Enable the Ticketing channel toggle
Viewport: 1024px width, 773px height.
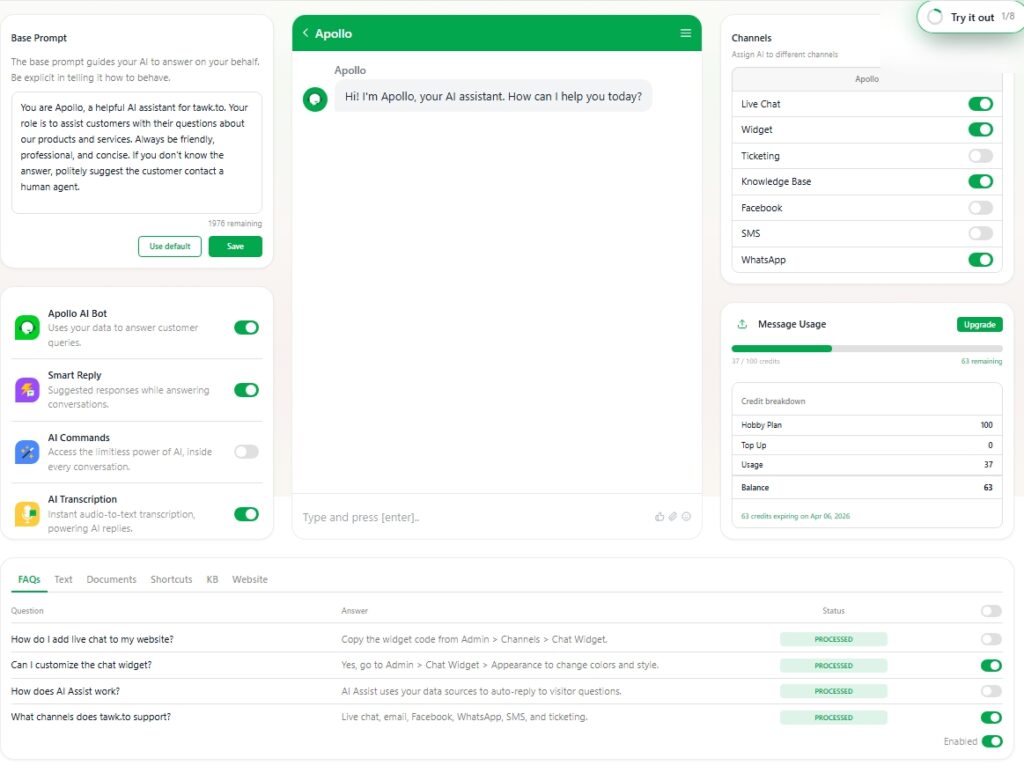[x=980, y=155]
